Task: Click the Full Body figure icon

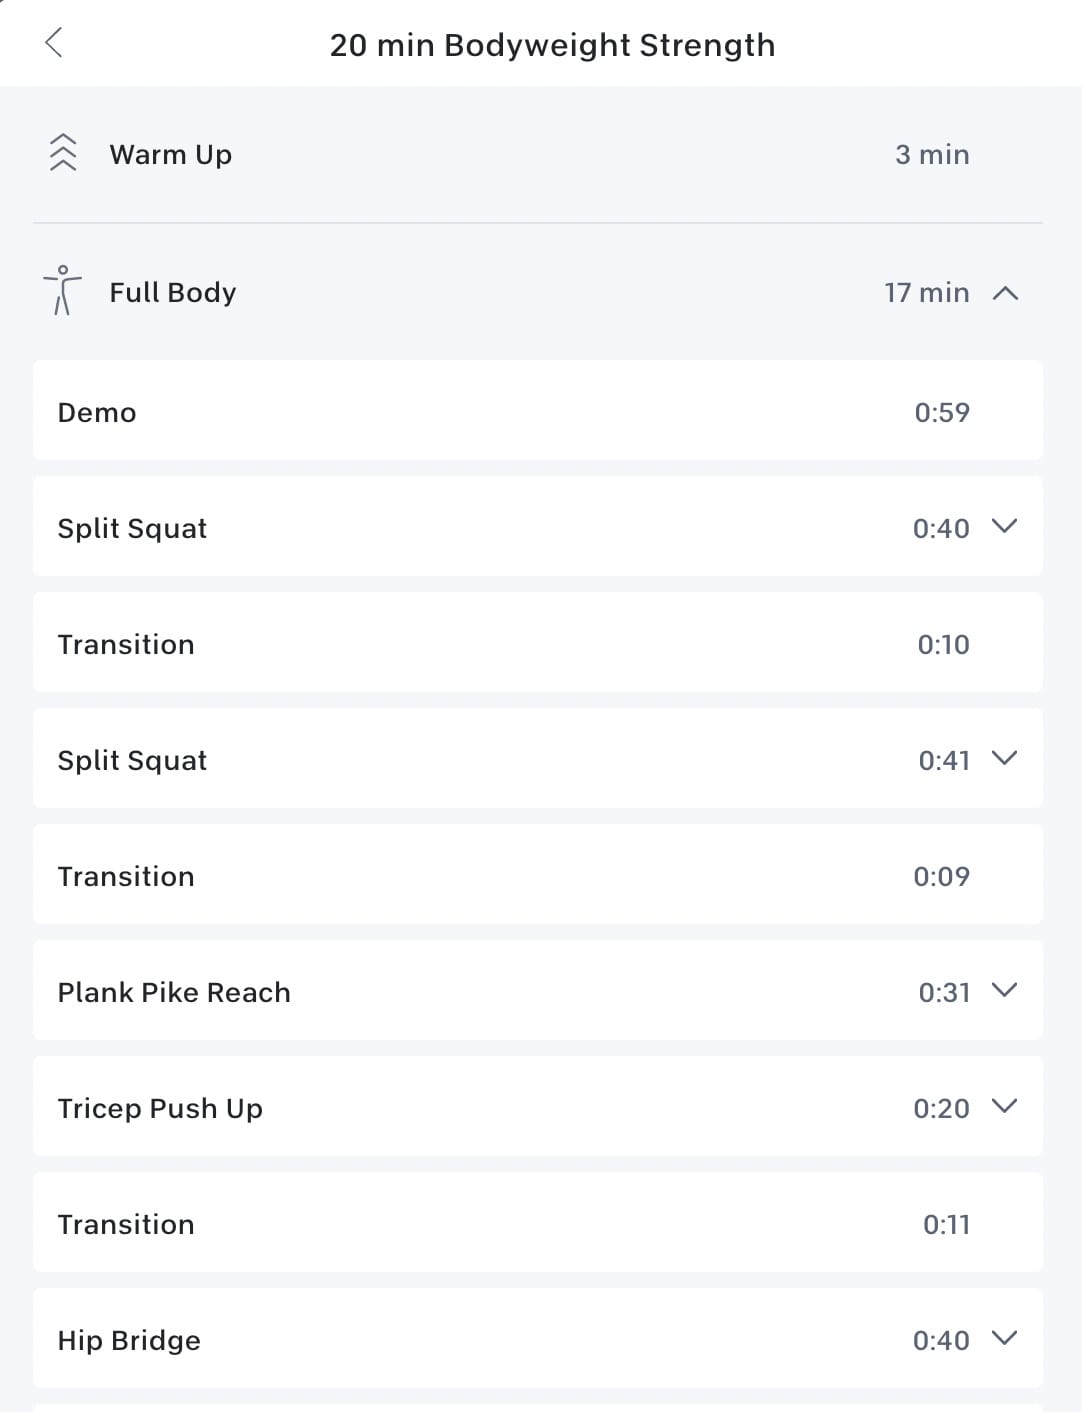Action: [62, 291]
